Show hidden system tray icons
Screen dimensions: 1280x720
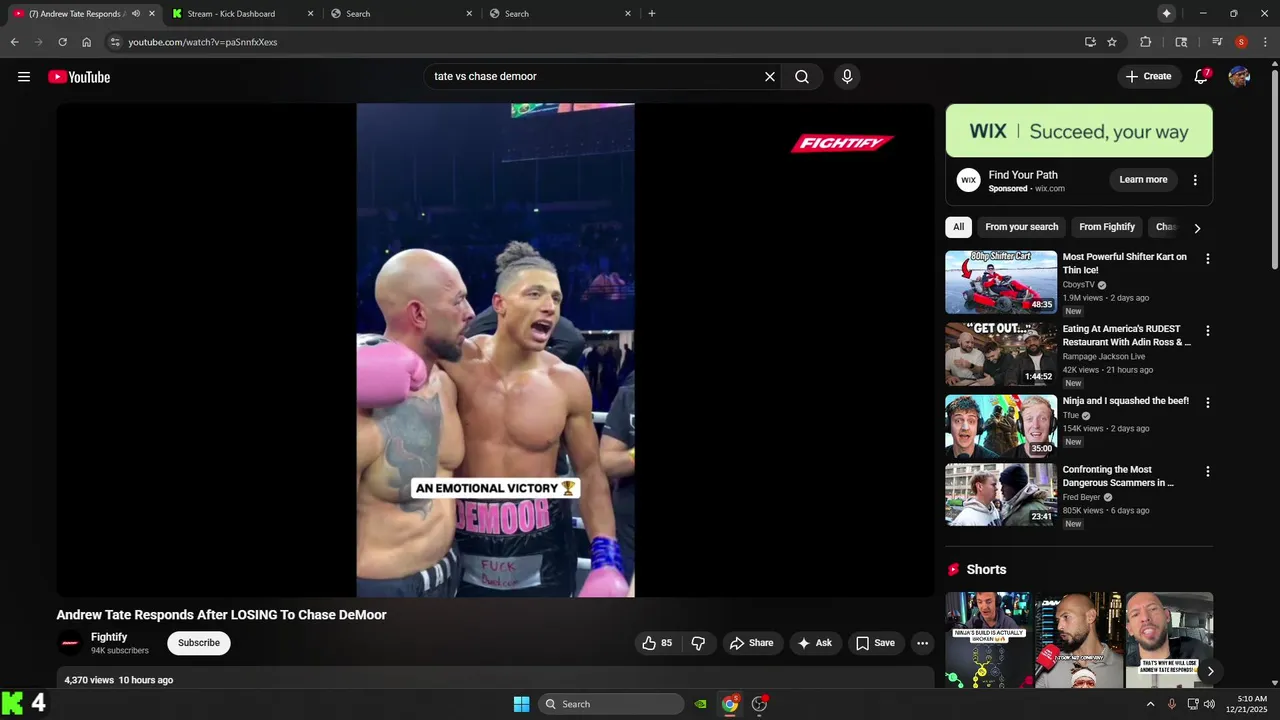coord(1150,704)
